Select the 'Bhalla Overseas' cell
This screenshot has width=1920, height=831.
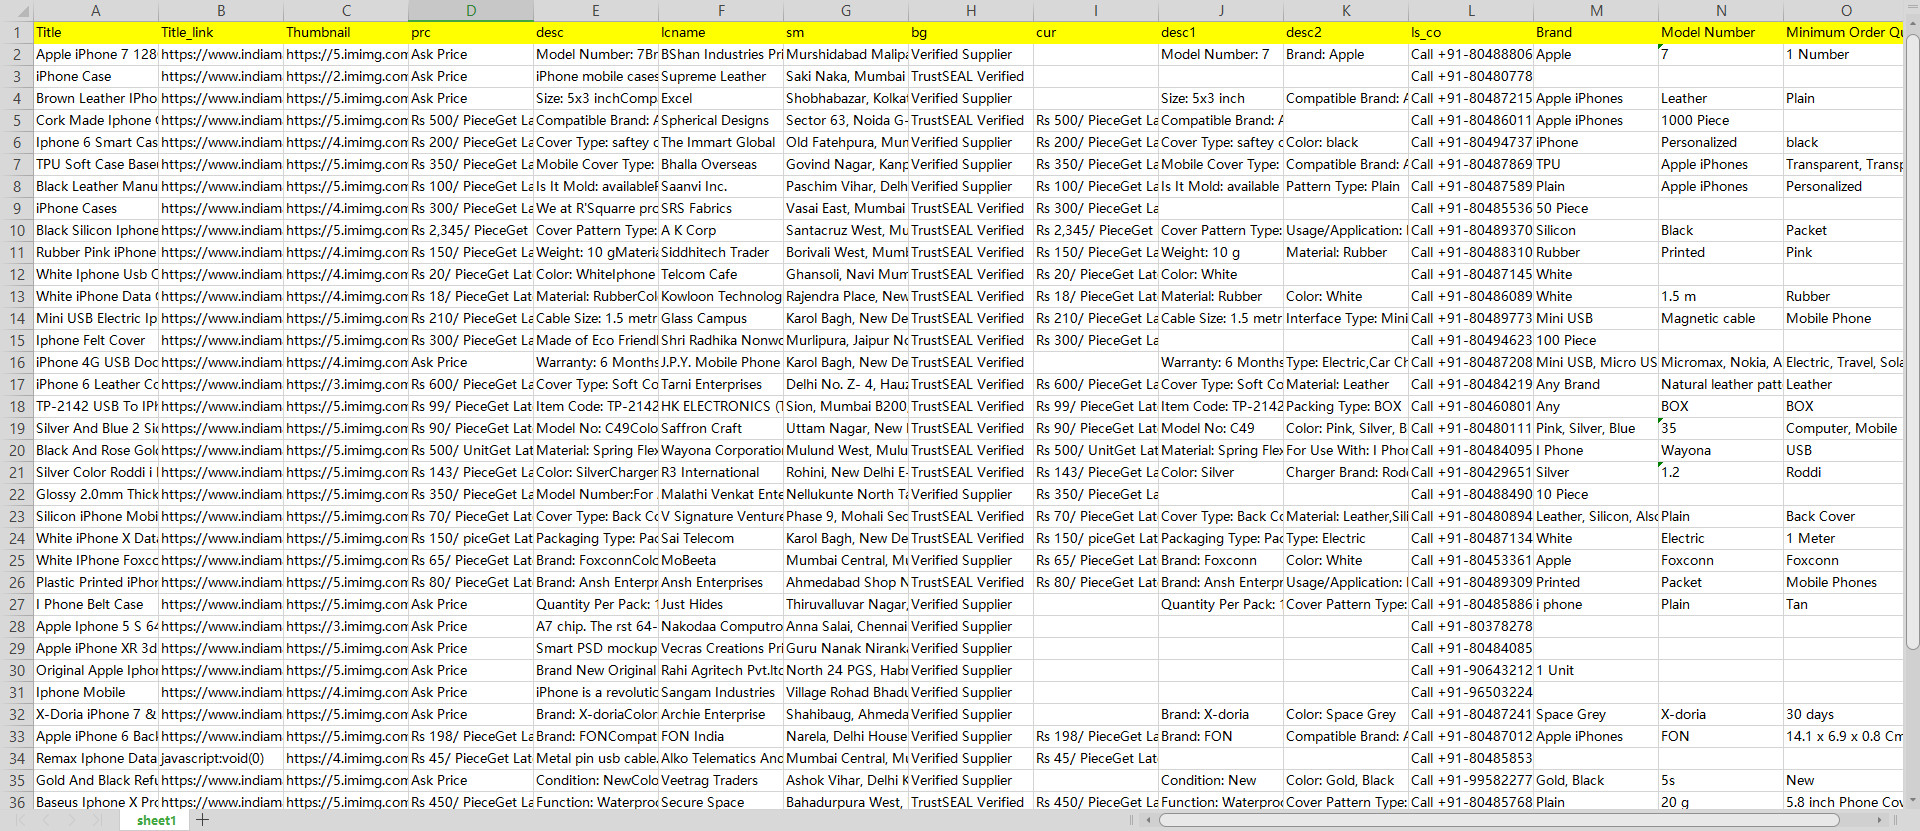[x=721, y=165]
